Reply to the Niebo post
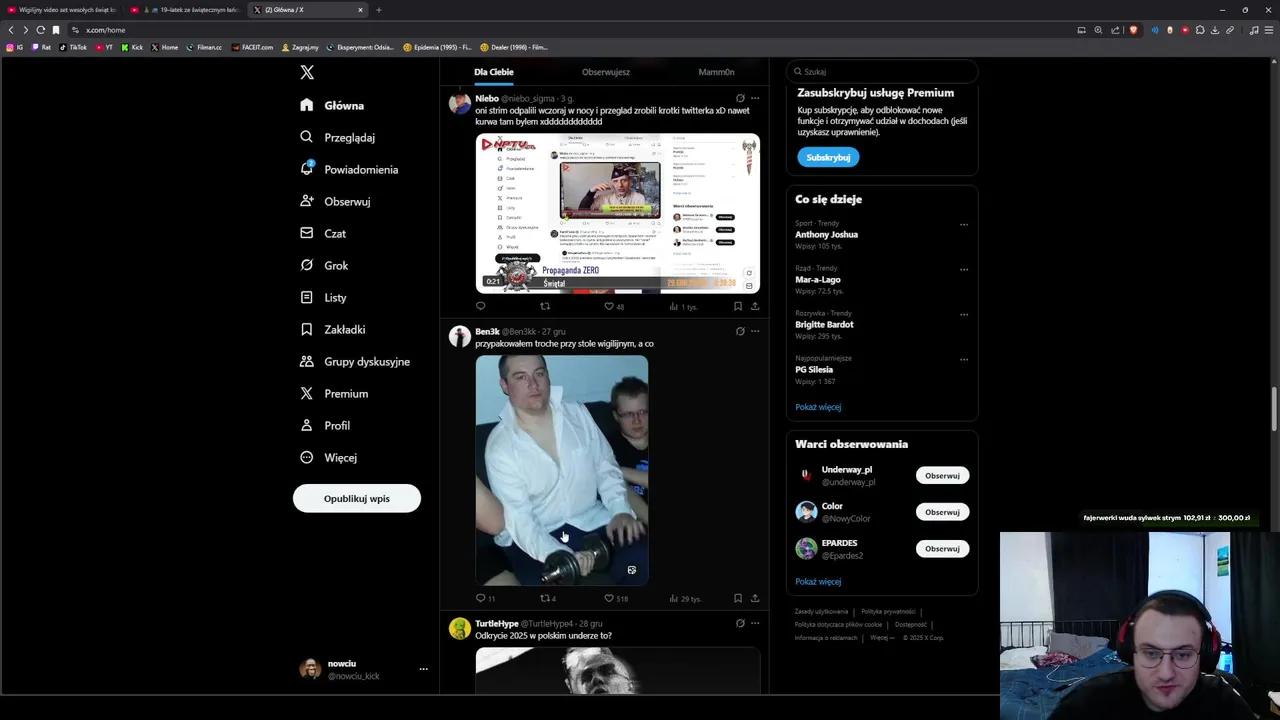This screenshot has width=1280, height=720. pos(481,306)
